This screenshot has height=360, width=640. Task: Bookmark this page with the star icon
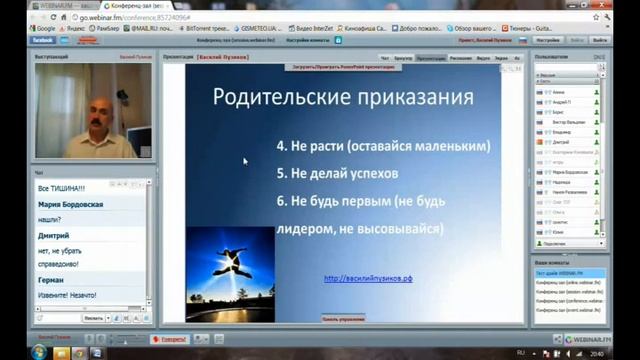[596, 17]
